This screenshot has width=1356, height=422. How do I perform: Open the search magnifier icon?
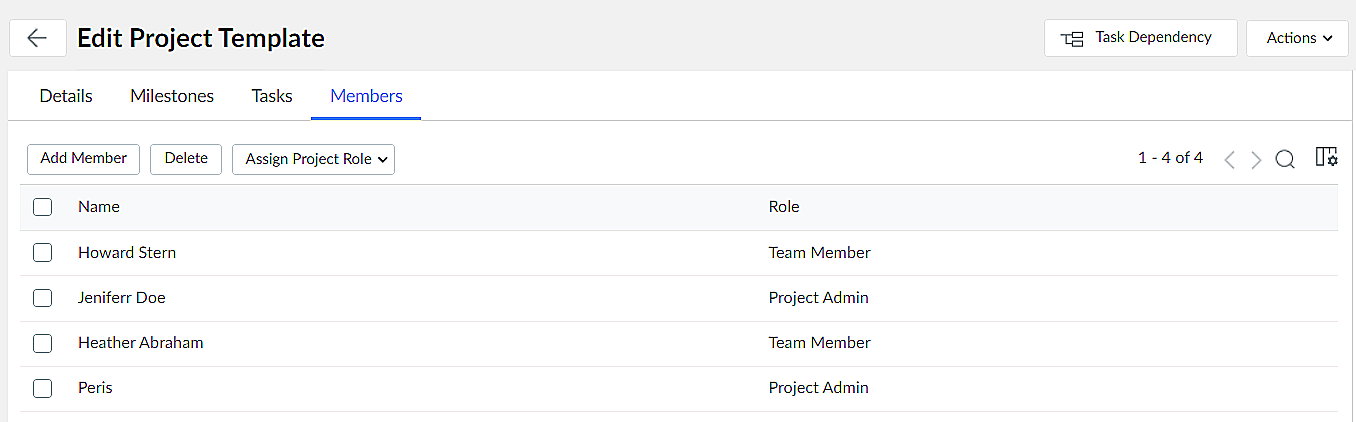click(x=1285, y=159)
